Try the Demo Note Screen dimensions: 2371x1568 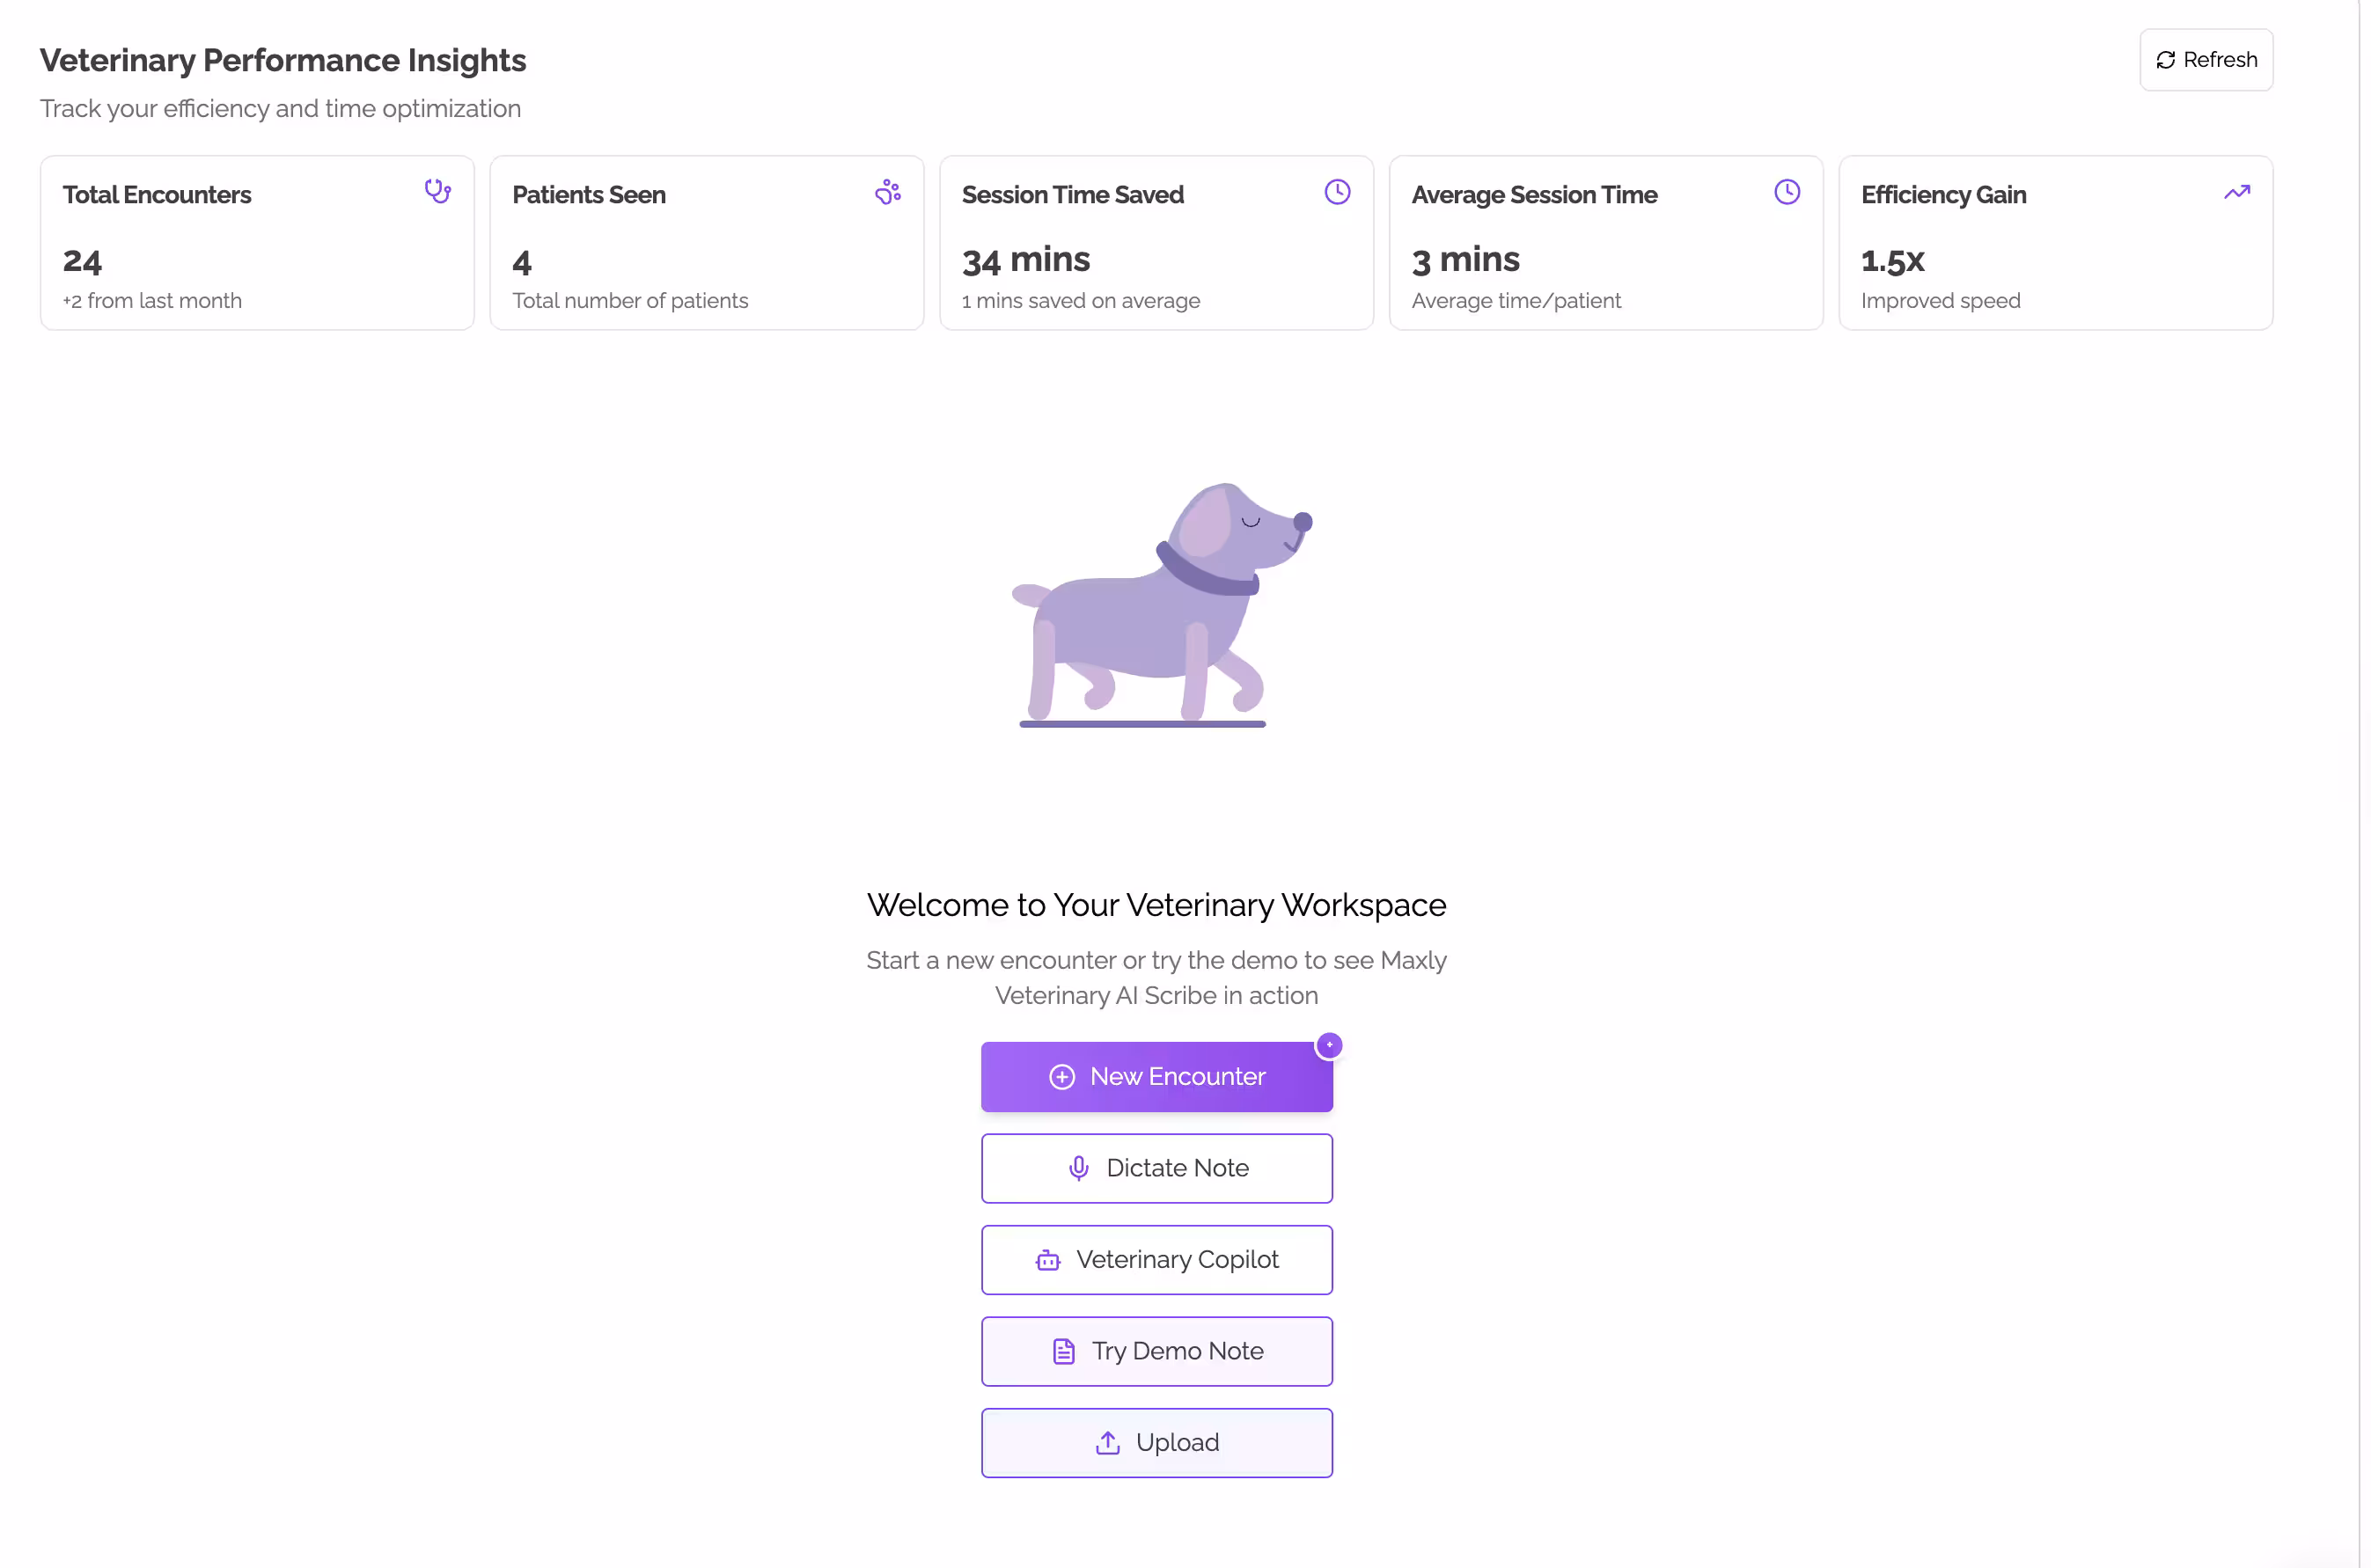click(1156, 1351)
